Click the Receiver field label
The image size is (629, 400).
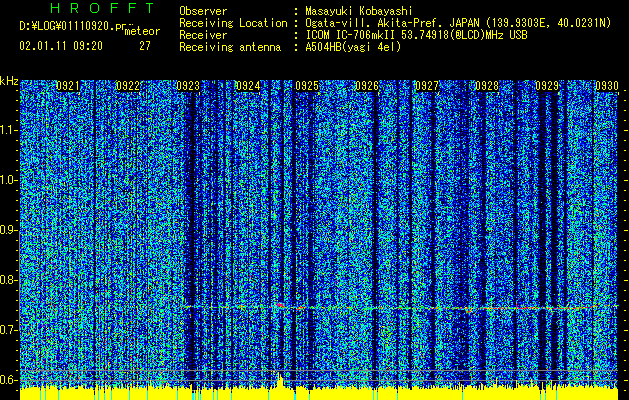pos(203,35)
